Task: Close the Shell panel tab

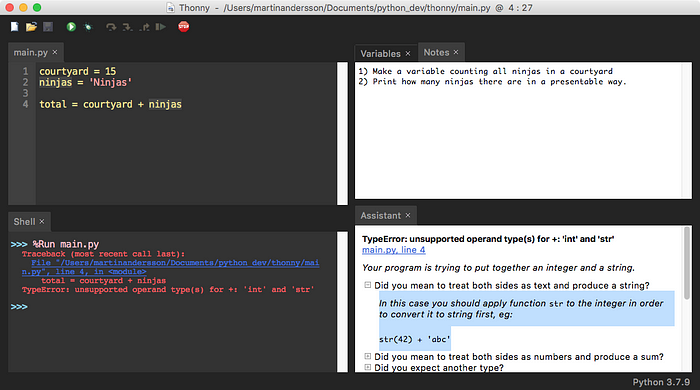Action: tap(42, 221)
